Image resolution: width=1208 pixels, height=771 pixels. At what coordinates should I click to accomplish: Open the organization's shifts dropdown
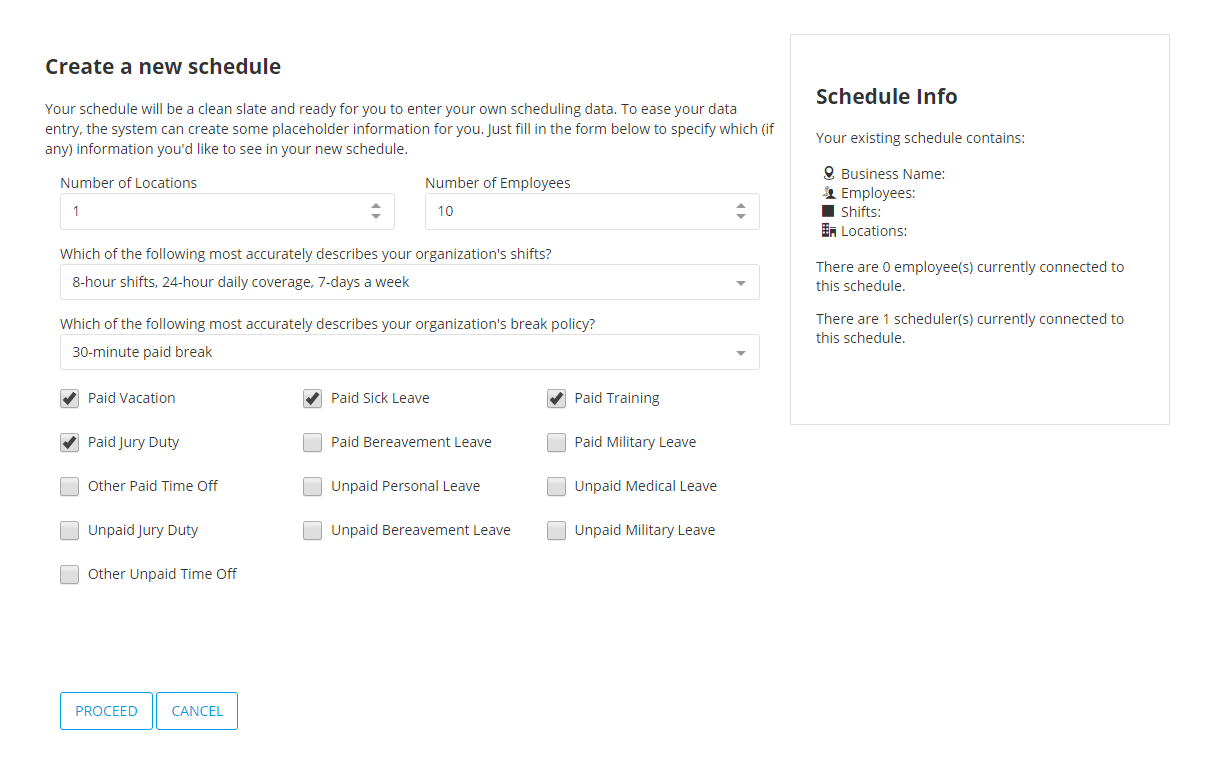click(x=409, y=282)
